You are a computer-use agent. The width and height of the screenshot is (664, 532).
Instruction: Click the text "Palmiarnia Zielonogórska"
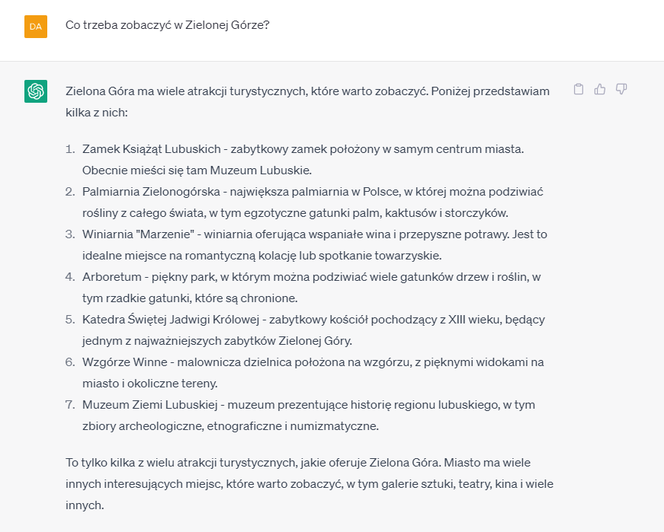click(151, 192)
